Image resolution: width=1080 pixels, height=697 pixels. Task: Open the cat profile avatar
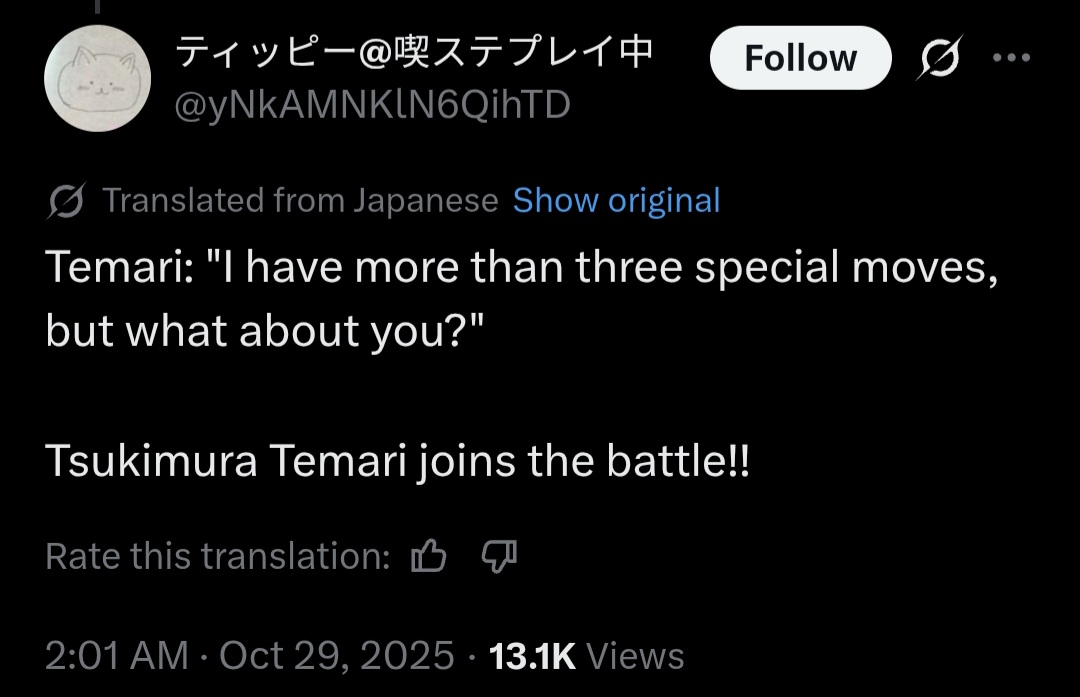click(x=99, y=78)
